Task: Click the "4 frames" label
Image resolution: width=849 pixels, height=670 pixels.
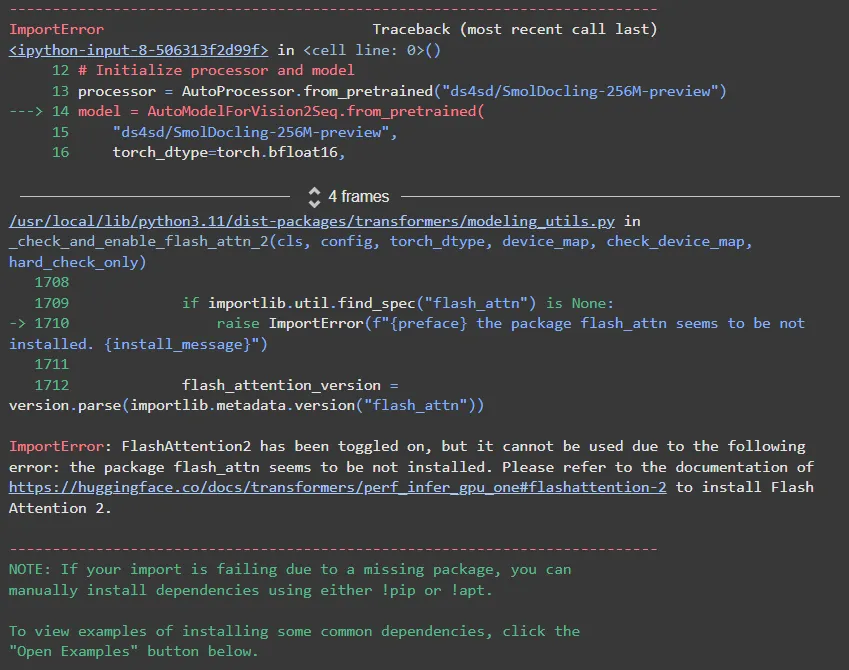Action: 358,197
